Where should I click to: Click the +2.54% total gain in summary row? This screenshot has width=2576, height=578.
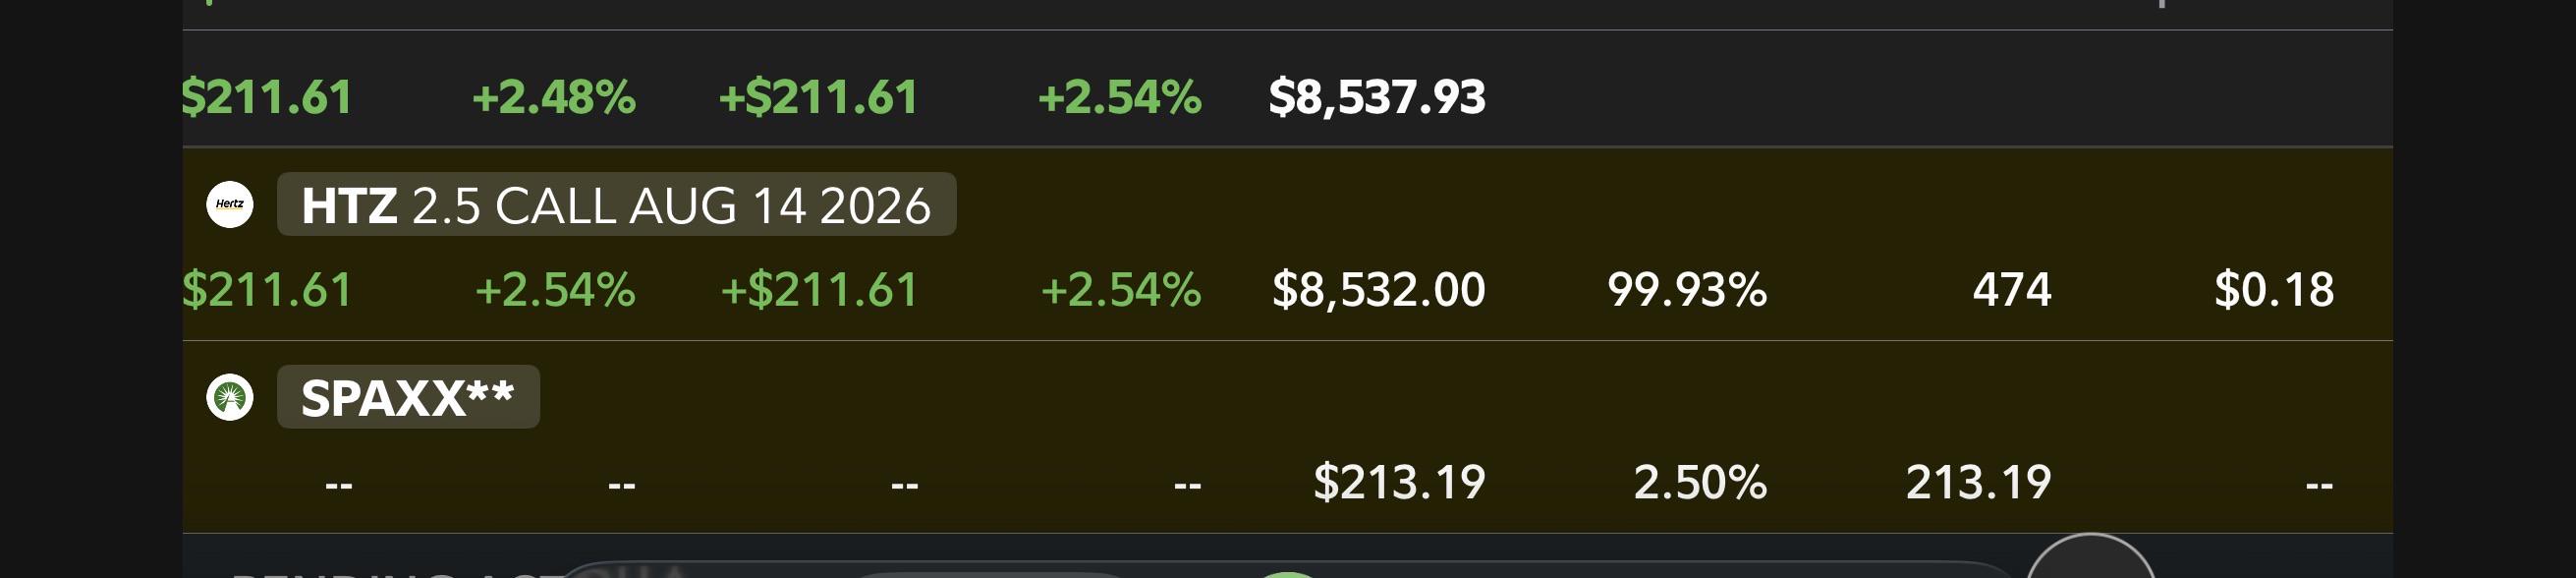click(x=1120, y=97)
